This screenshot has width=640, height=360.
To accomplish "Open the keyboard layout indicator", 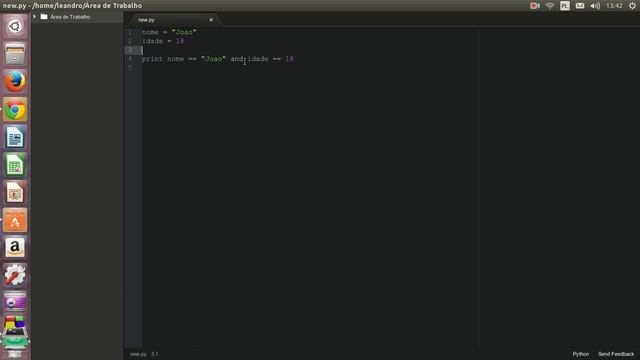I will coord(565,6).
